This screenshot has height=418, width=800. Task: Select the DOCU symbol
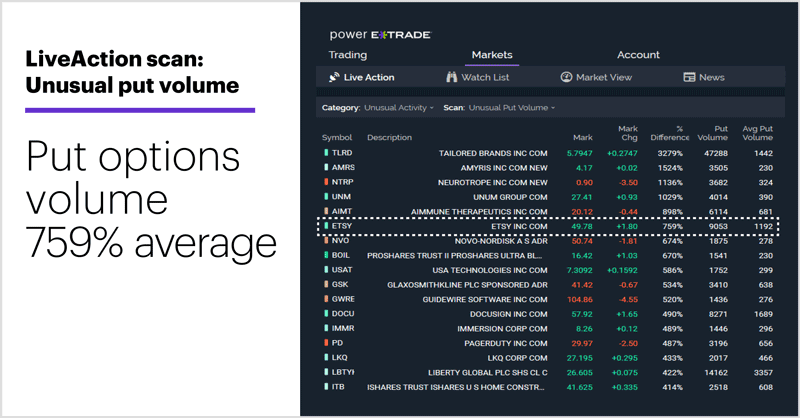343,313
